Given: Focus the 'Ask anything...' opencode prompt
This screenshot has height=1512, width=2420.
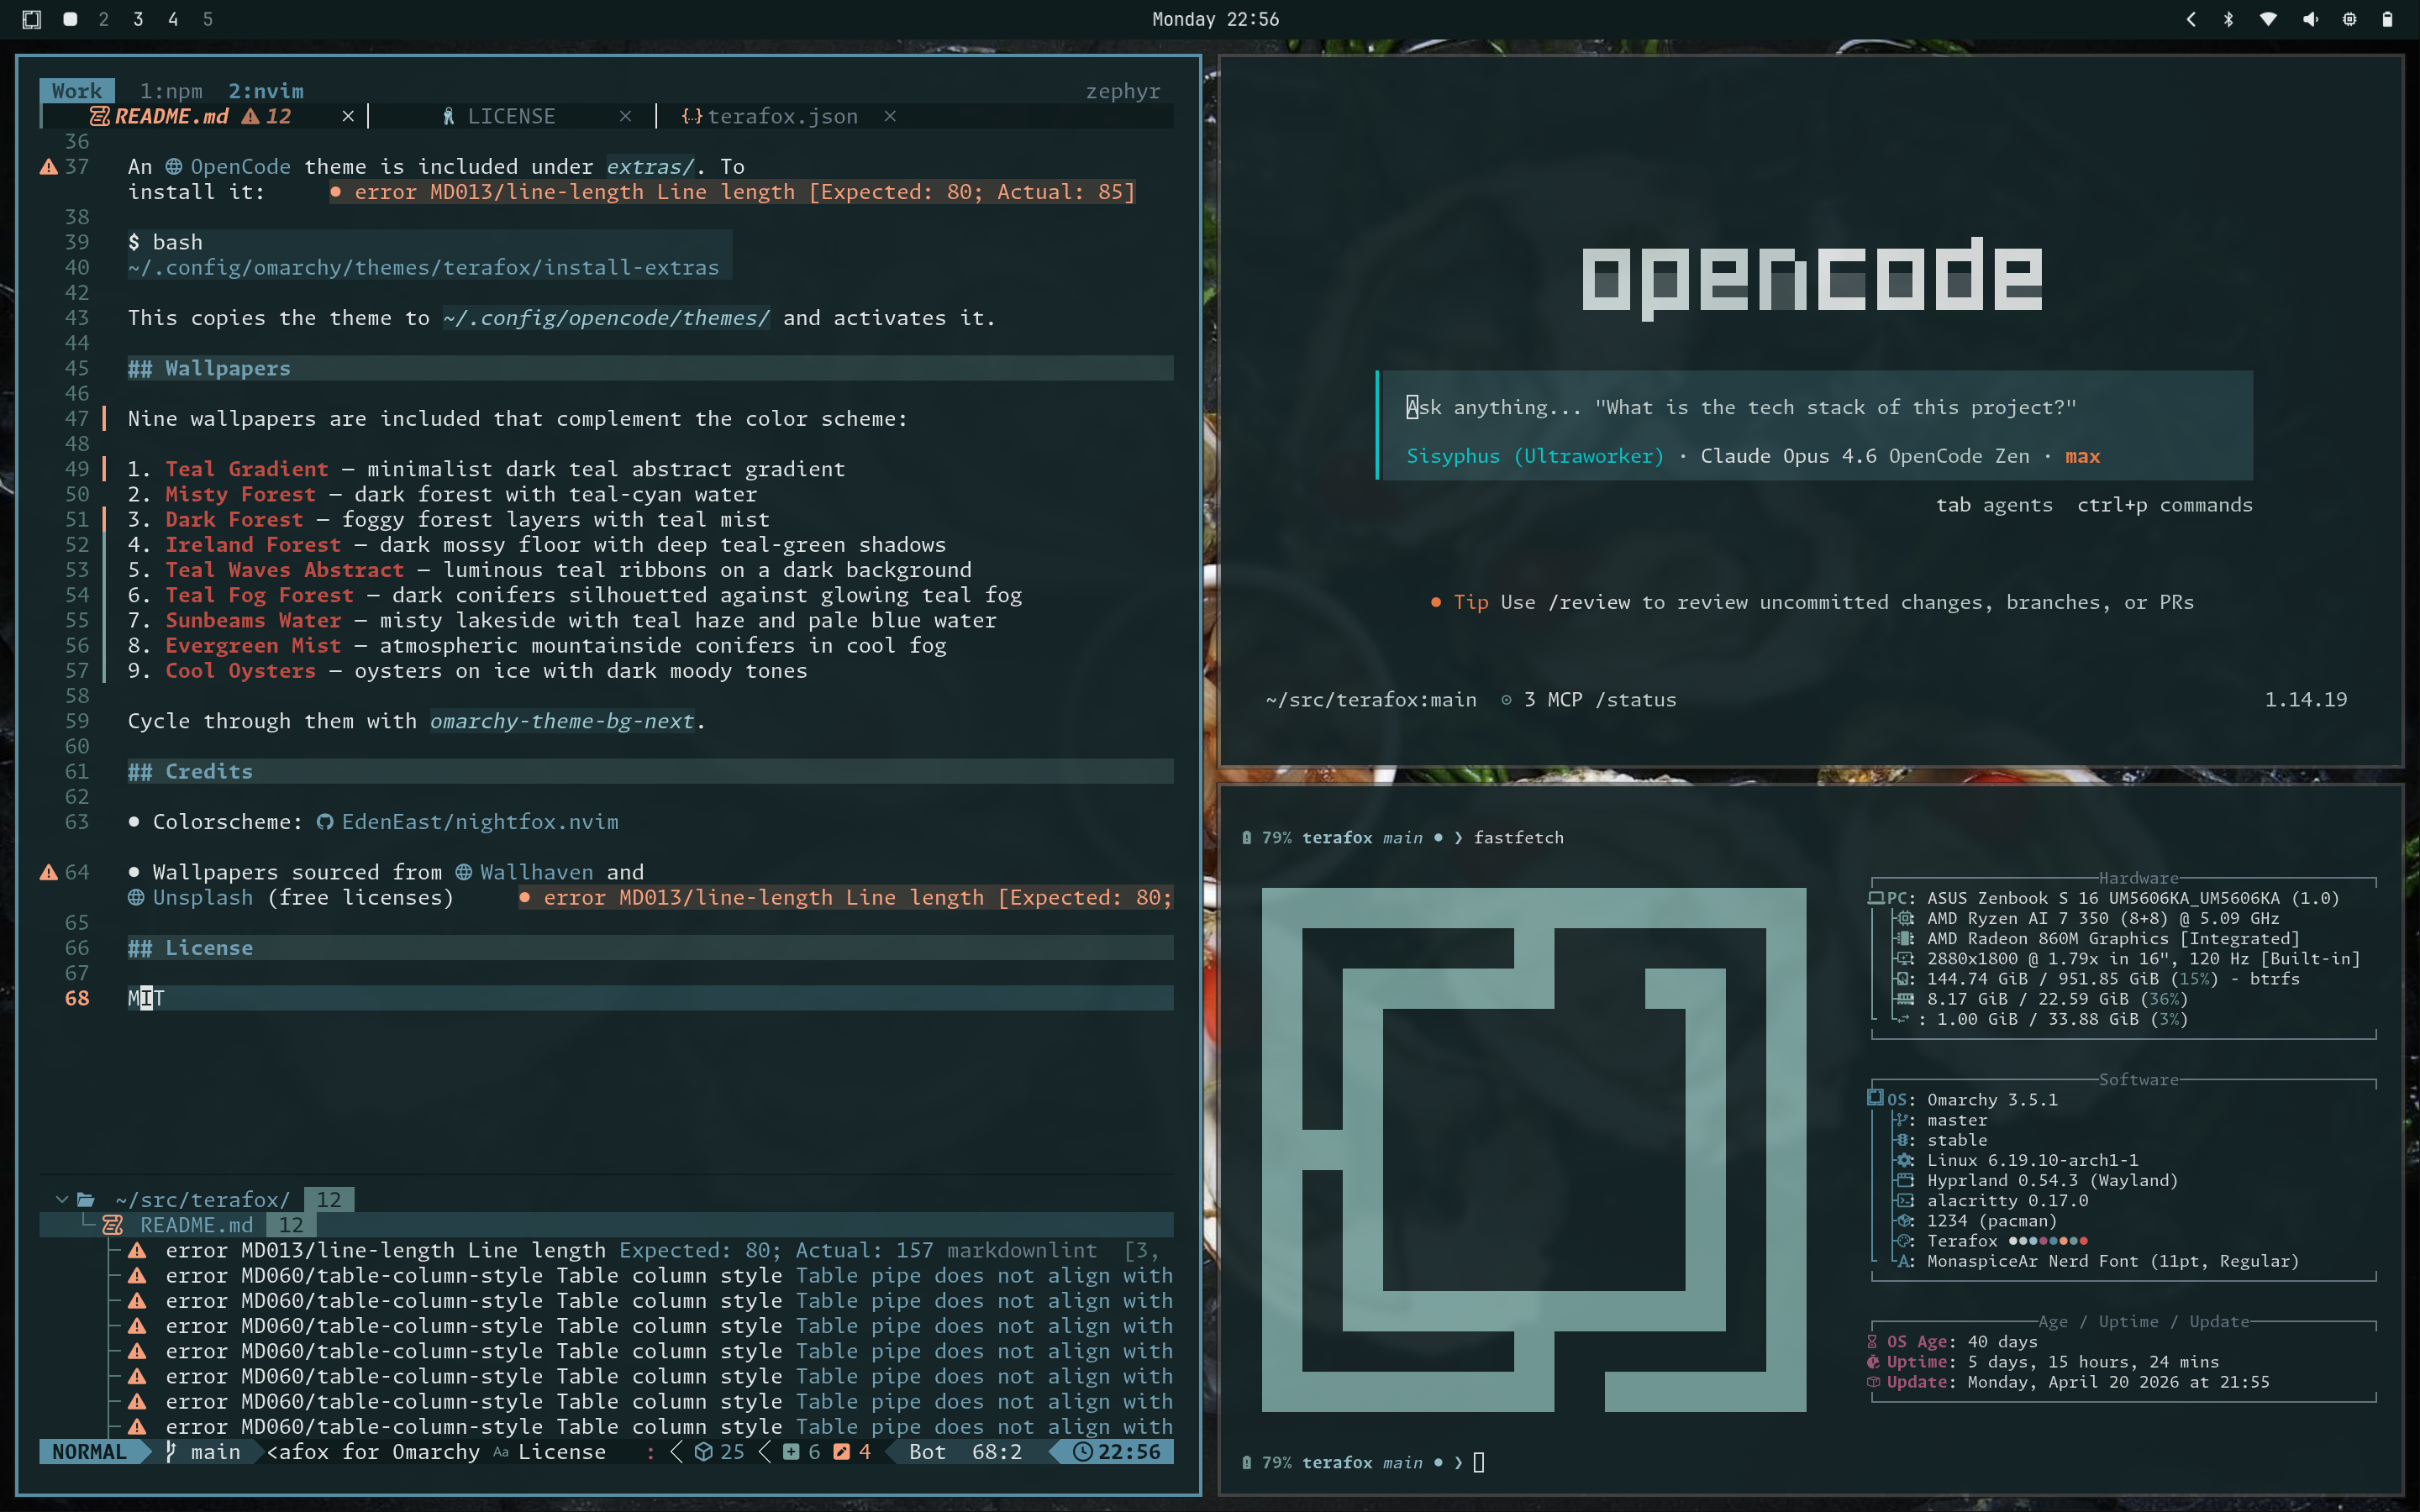Looking at the screenshot, I should coord(1815,407).
